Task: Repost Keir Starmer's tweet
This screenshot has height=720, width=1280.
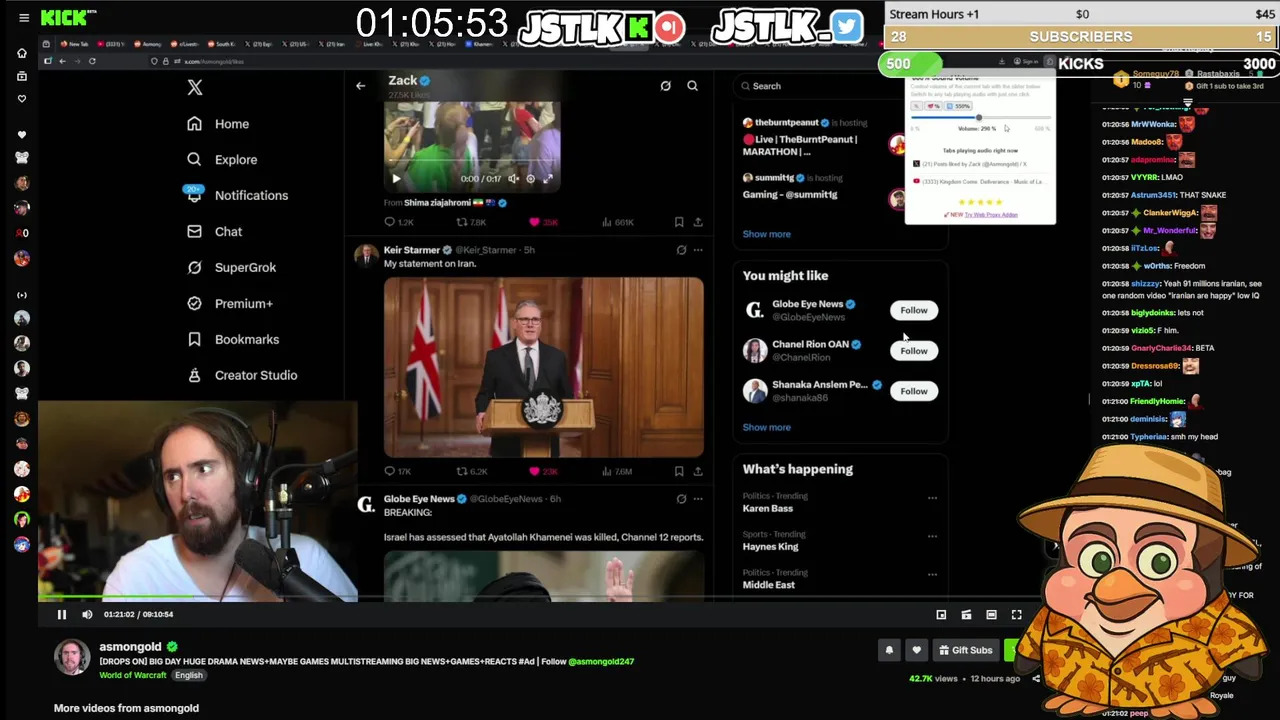Action: (471, 471)
